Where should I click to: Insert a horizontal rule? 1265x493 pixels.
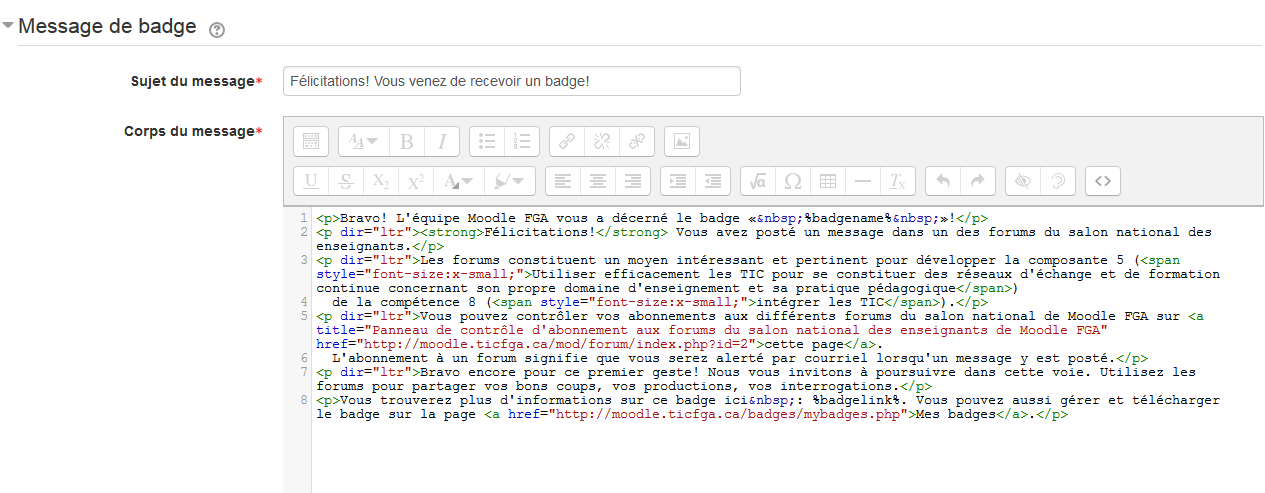click(x=863, y=181)
